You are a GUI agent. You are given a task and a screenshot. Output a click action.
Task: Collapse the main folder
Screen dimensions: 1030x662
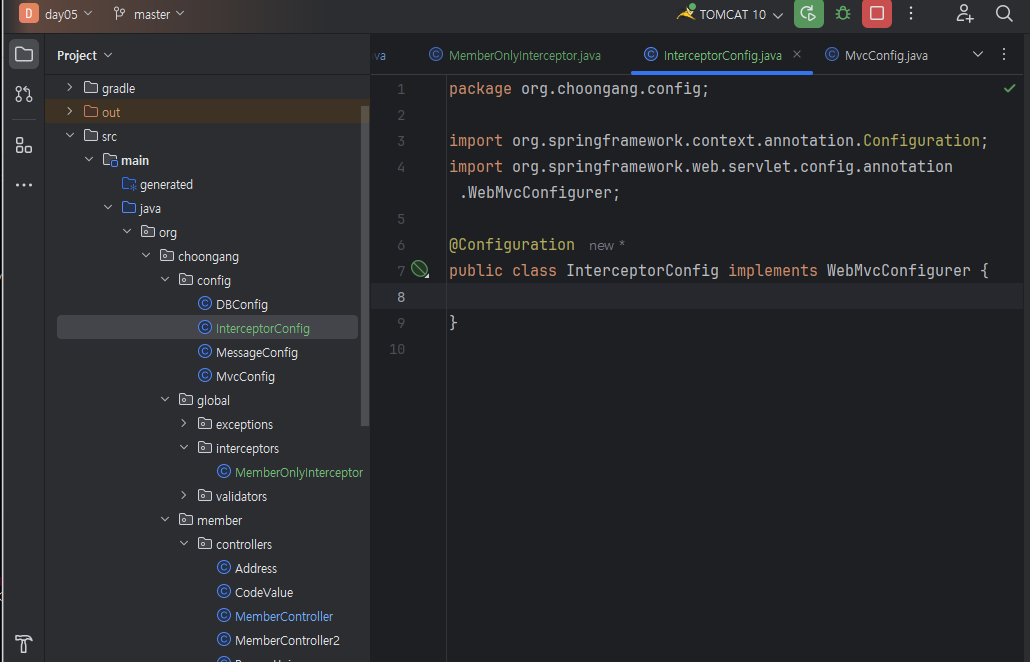point(89,160)
